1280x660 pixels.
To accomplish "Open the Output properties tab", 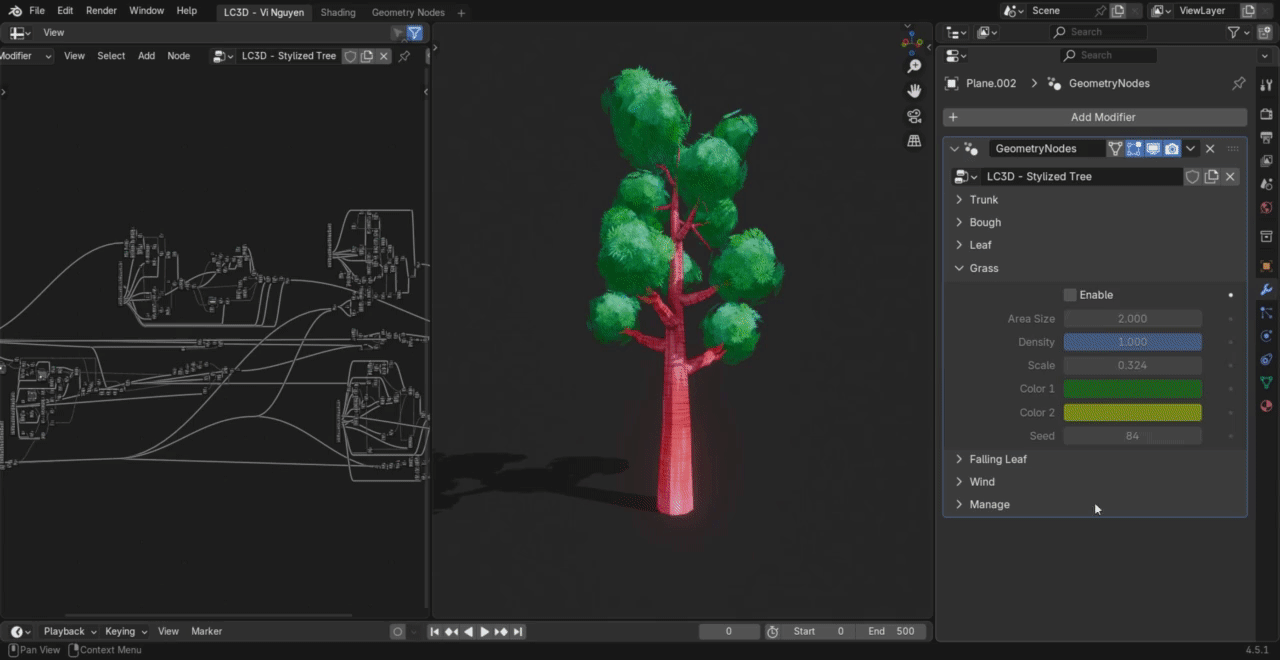I will point(1266,137).
